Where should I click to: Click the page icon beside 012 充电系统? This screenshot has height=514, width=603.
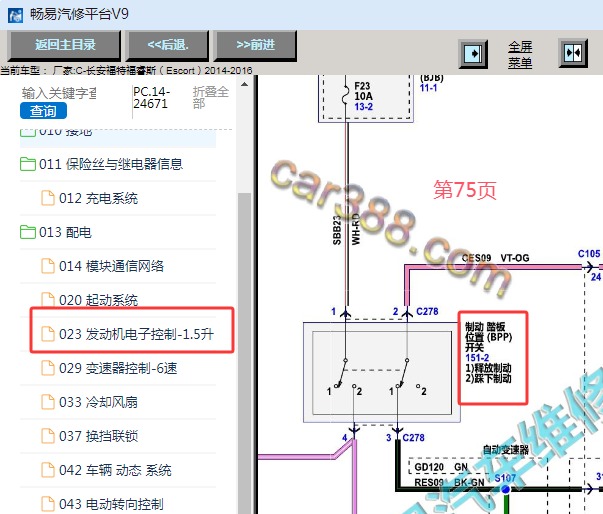tap(48, 198)
